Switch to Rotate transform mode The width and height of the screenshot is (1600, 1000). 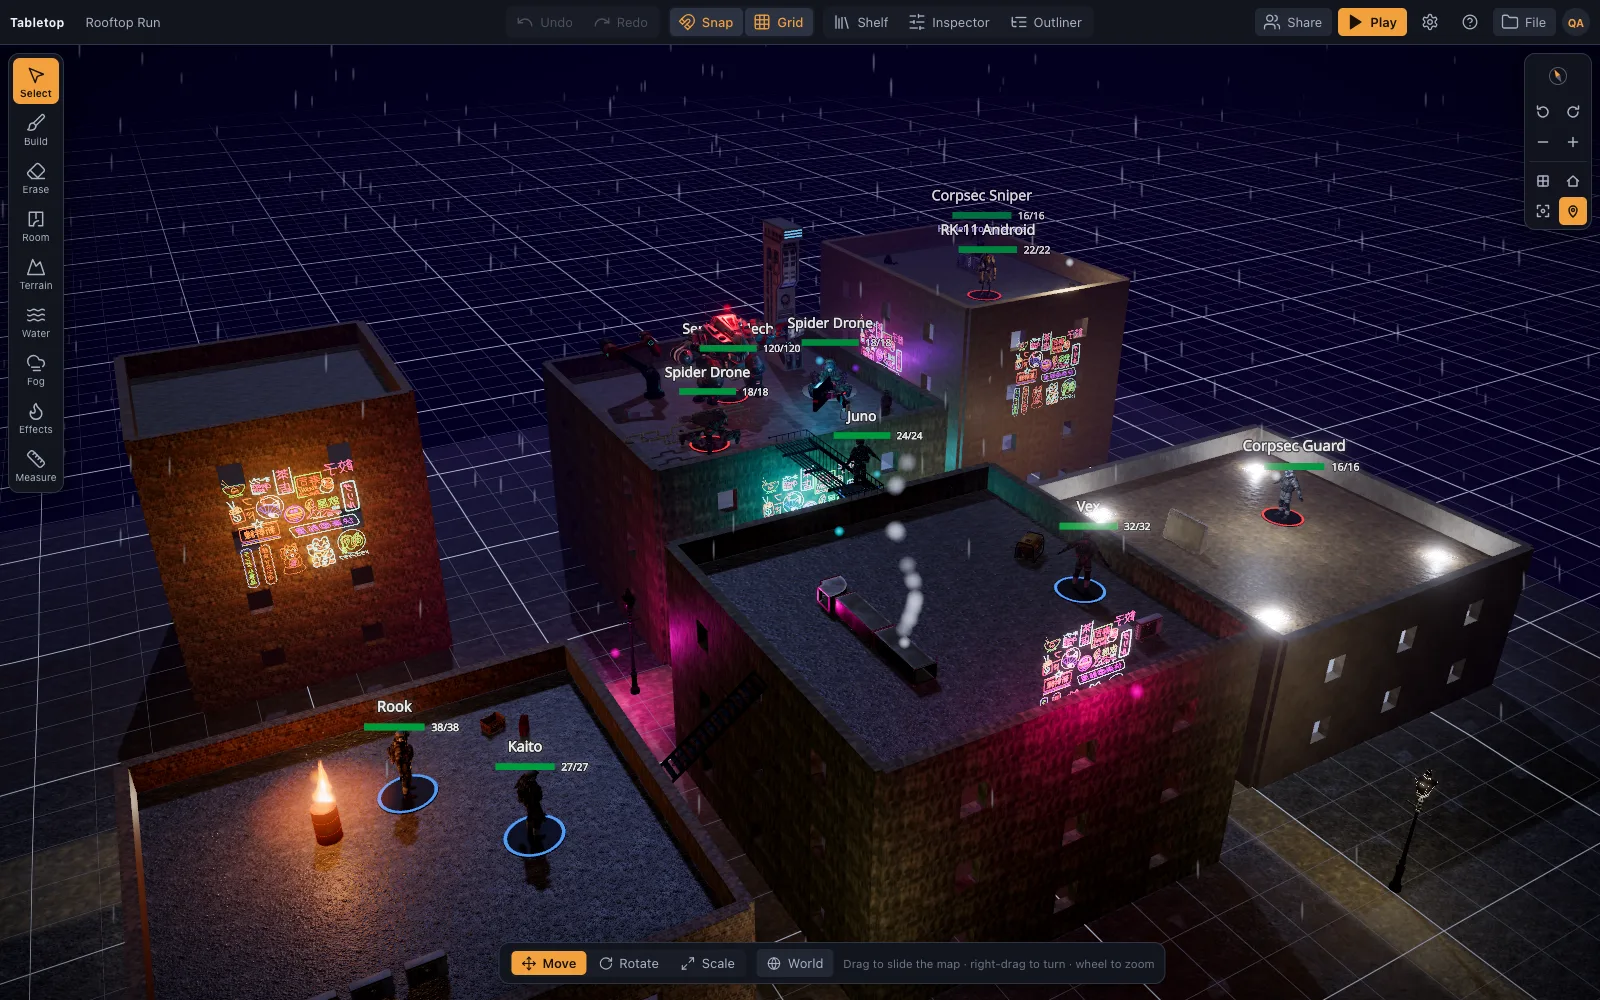[x=629, y=964]
